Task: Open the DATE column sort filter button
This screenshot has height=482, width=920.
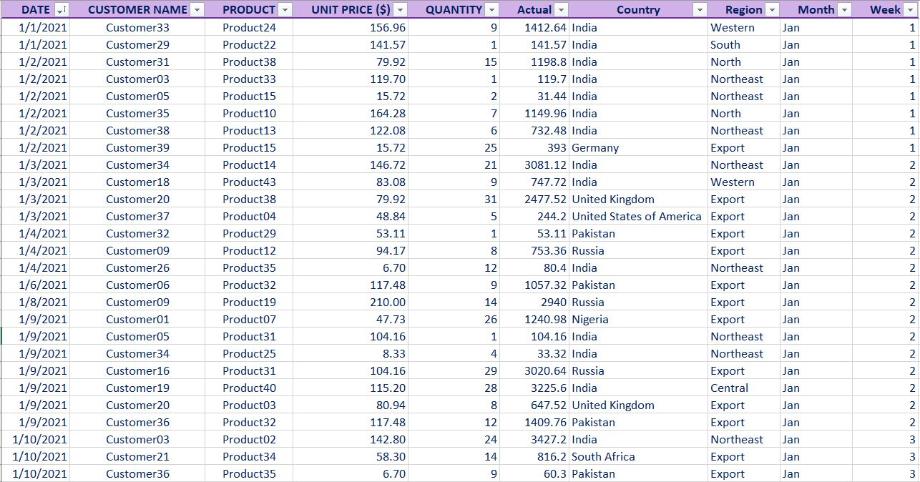Action: 60,10
